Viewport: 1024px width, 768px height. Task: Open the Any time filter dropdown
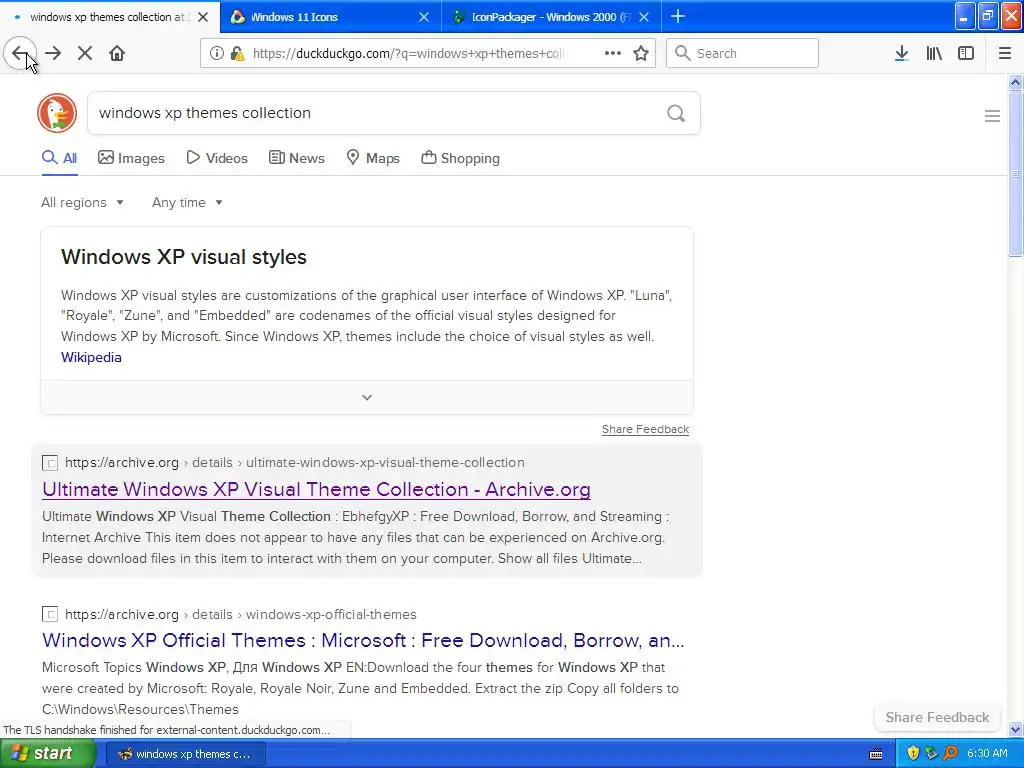[187, 202]
